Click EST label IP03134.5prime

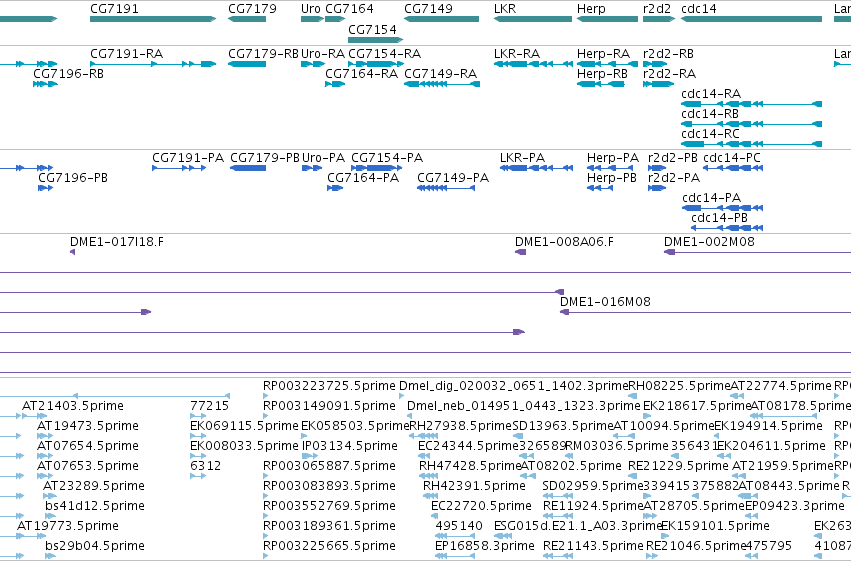pyautogui.click(x=350, y=446)
